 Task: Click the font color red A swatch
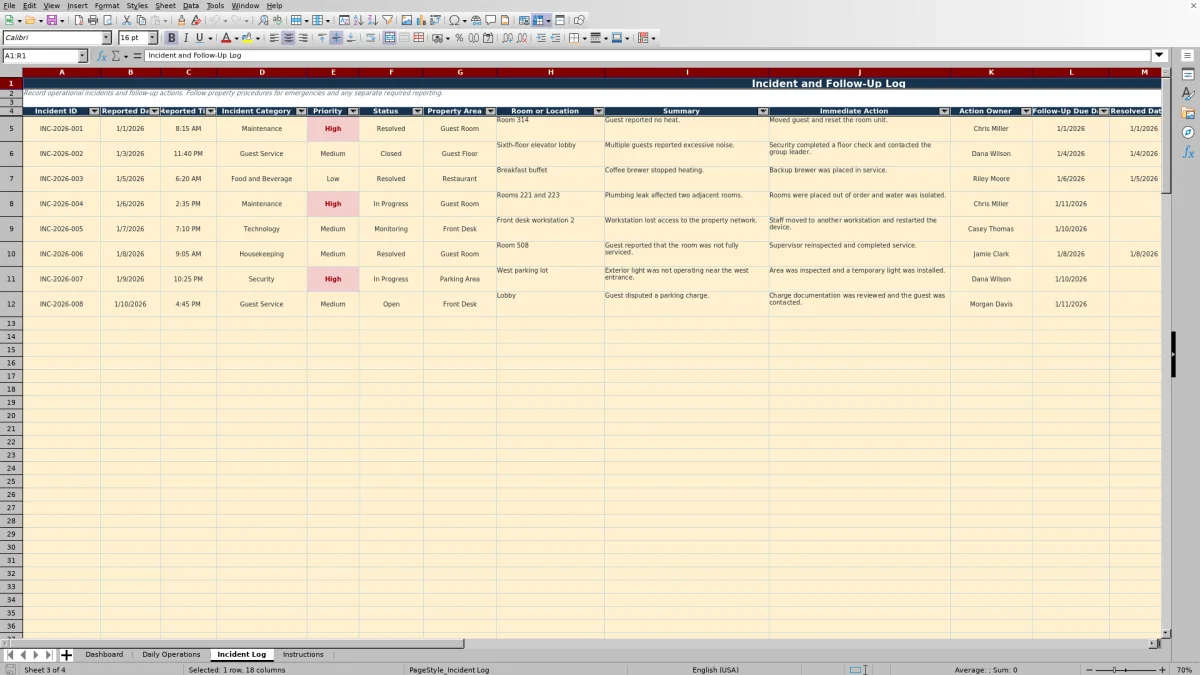coord(224,38)
